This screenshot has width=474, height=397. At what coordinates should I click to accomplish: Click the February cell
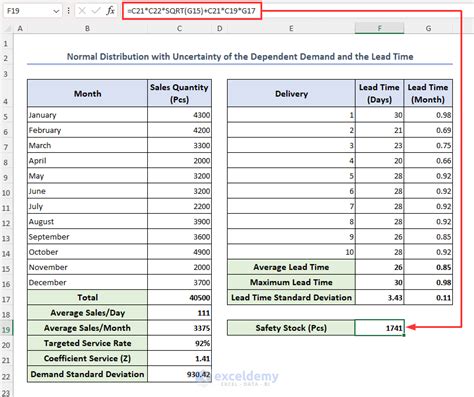[87, 130]
